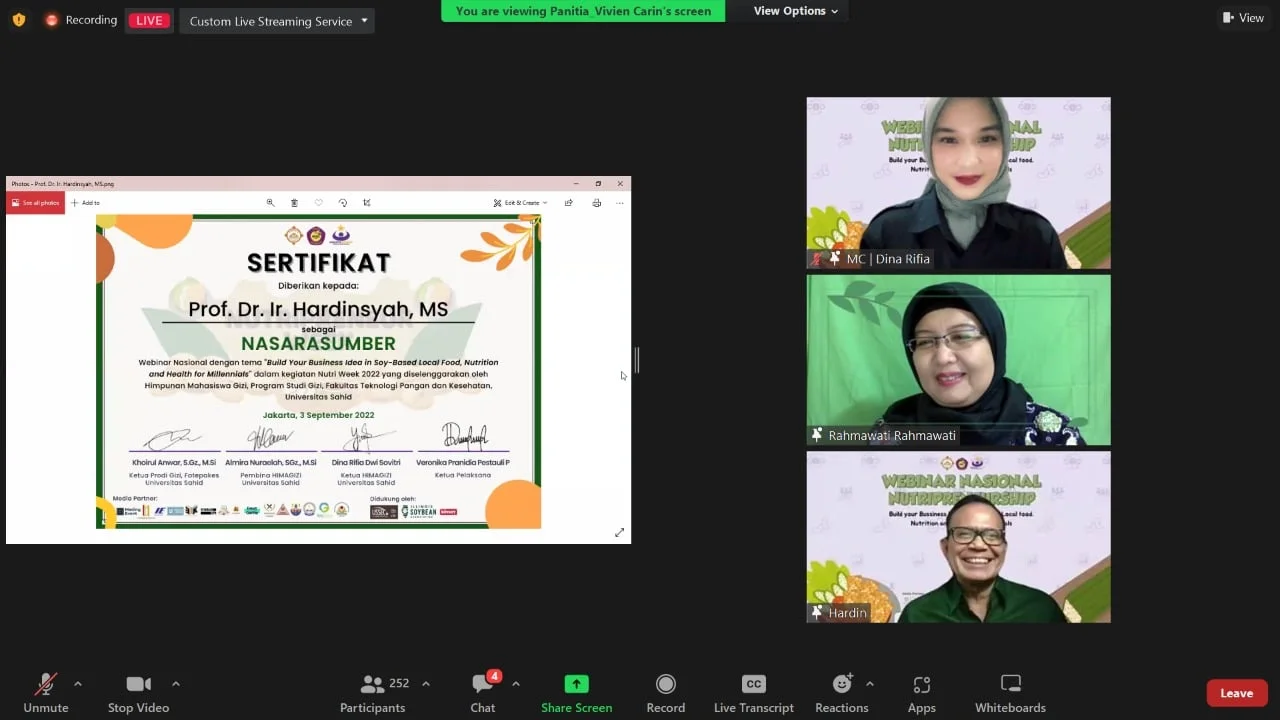
Task: Click the participant count '252'
Action: pos(399,684)
